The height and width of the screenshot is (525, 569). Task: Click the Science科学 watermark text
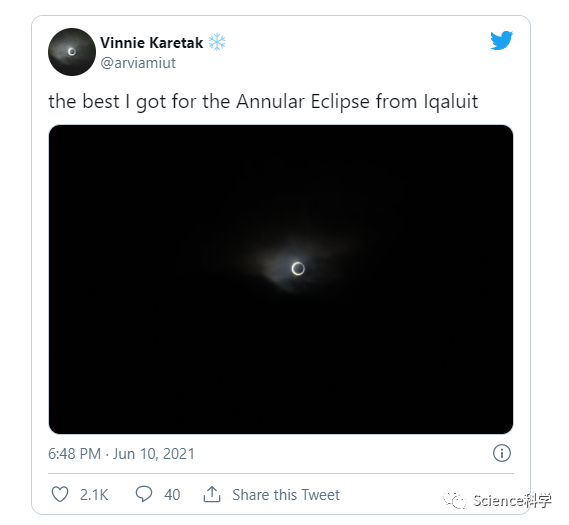tap(512, 501)
